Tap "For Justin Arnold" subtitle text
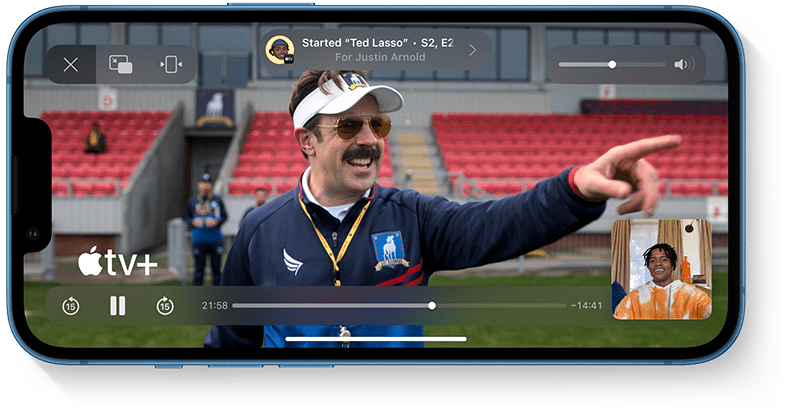 [380, 57]
